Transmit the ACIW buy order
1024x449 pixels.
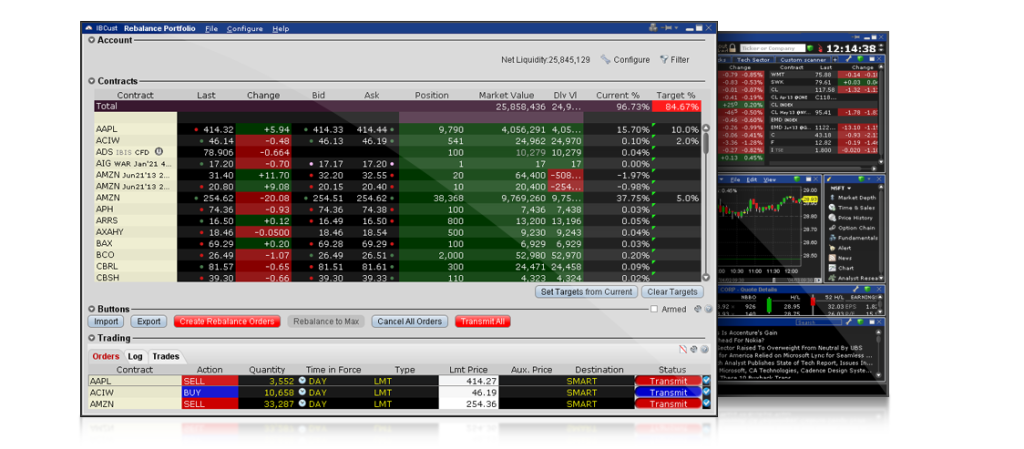pos(668,392)
